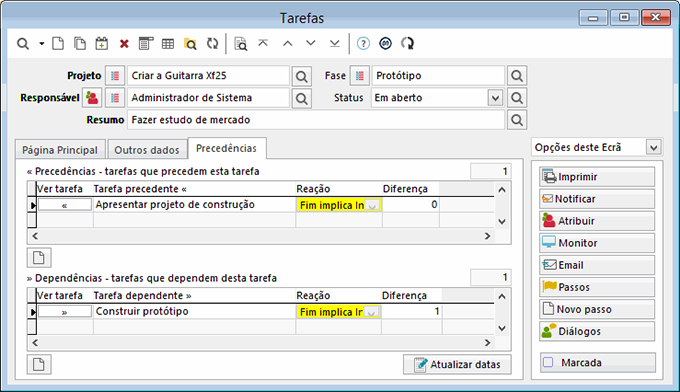Go to last record arrow icon

334,43
